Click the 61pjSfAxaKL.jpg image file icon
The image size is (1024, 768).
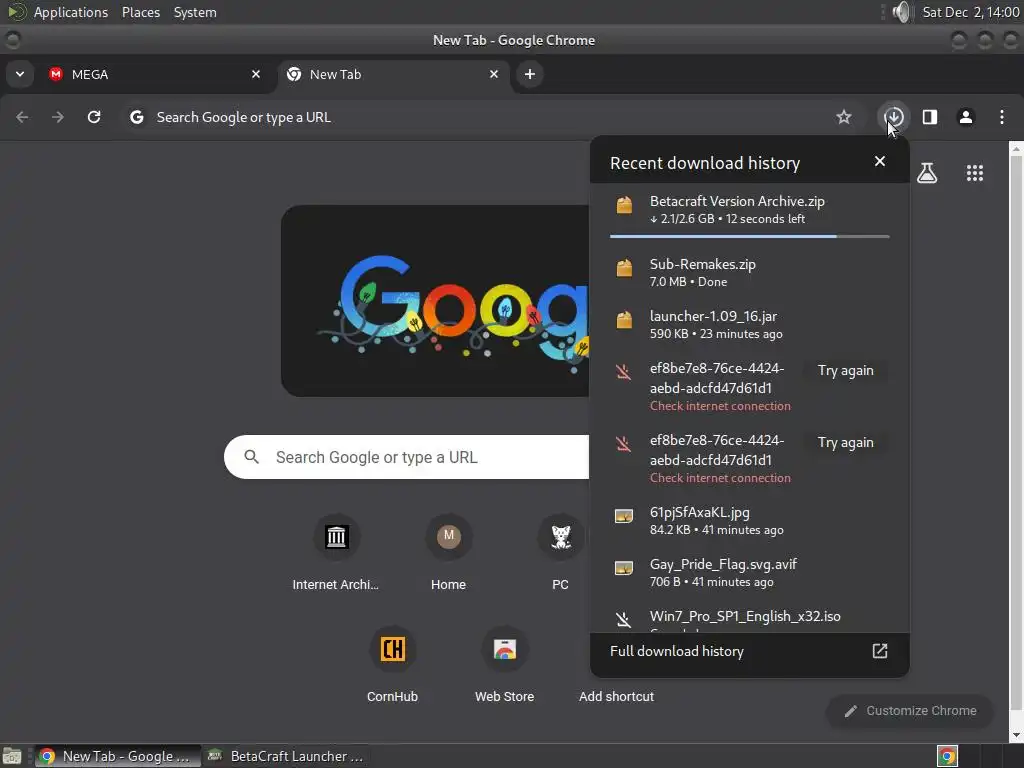(x=624, y=516)
